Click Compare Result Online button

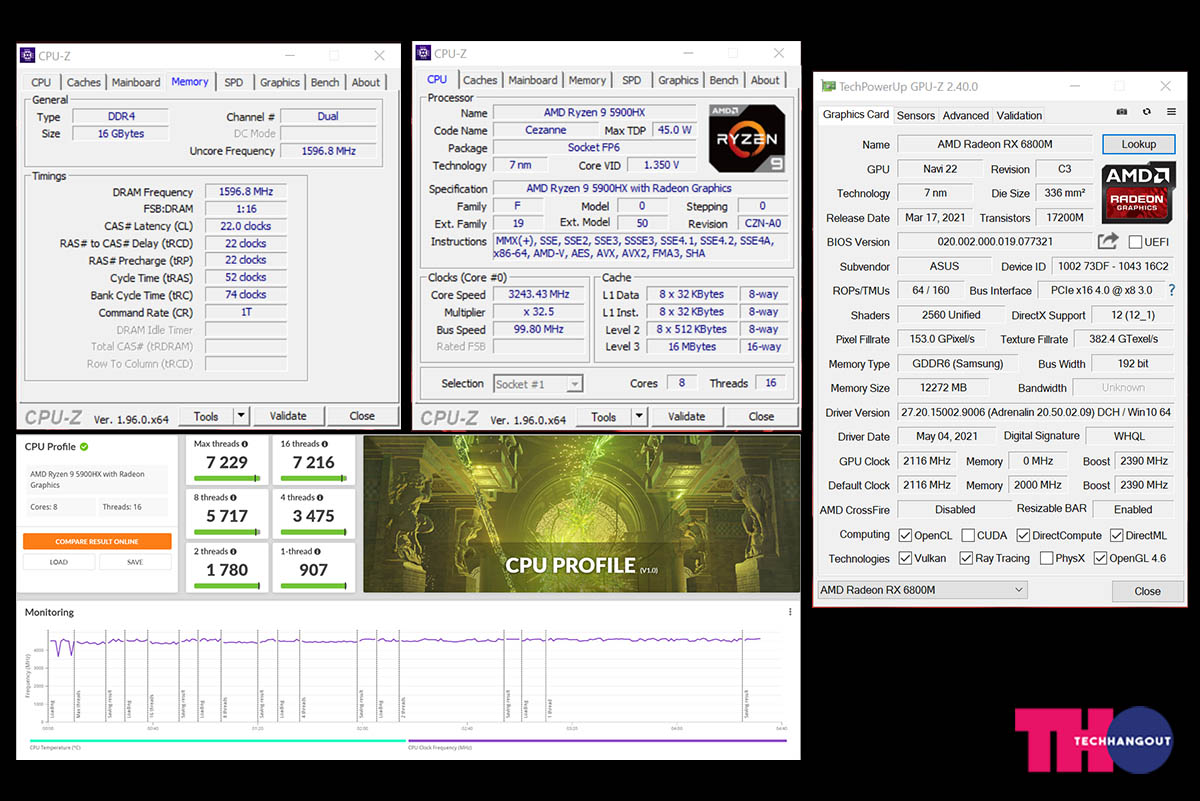point(97,541)
